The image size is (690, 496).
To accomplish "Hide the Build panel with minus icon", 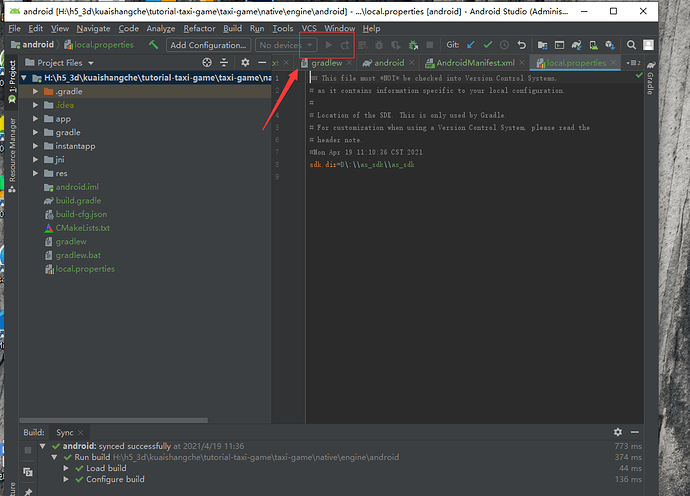I will (x=635, y=432).
